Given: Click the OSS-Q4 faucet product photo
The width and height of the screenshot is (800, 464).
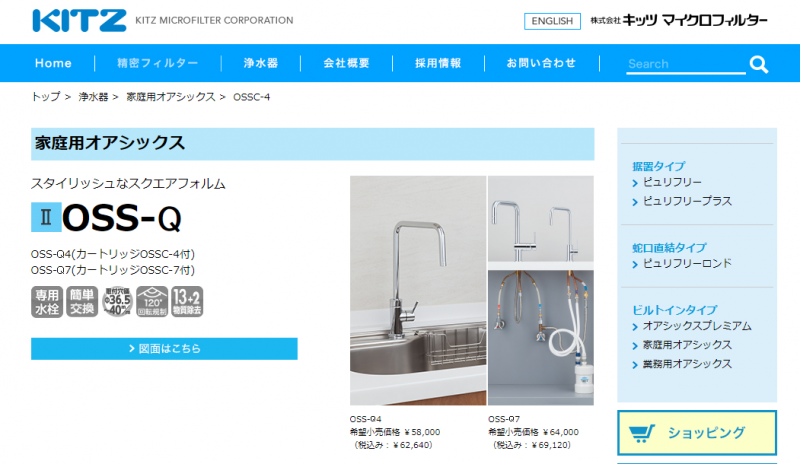Looking at the screenshot, I should click(x=418, y=290).
